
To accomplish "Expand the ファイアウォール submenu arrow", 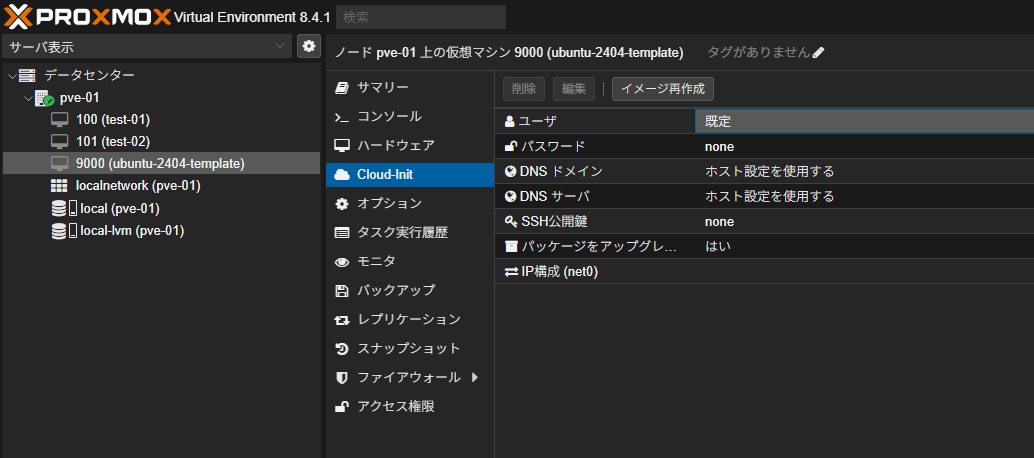I will pos(474,378).
